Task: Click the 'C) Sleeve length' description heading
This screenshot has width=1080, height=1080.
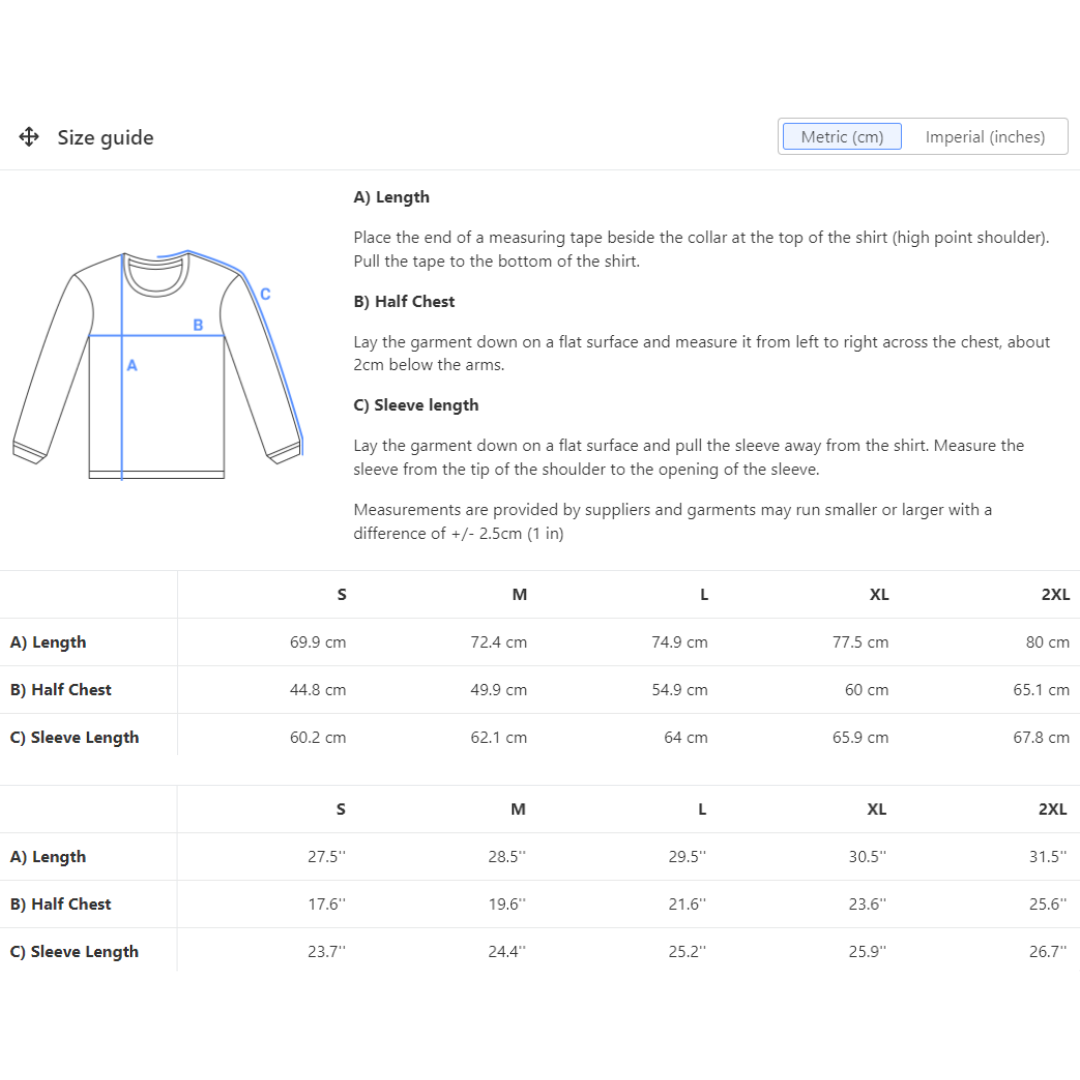Action: point(416,405)
